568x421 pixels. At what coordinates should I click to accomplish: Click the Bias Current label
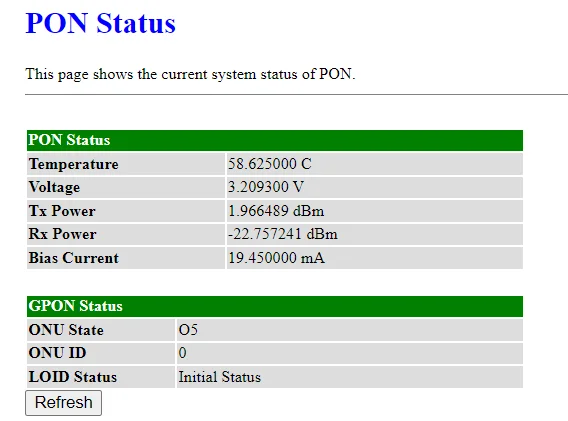click(x=74, y=258)
